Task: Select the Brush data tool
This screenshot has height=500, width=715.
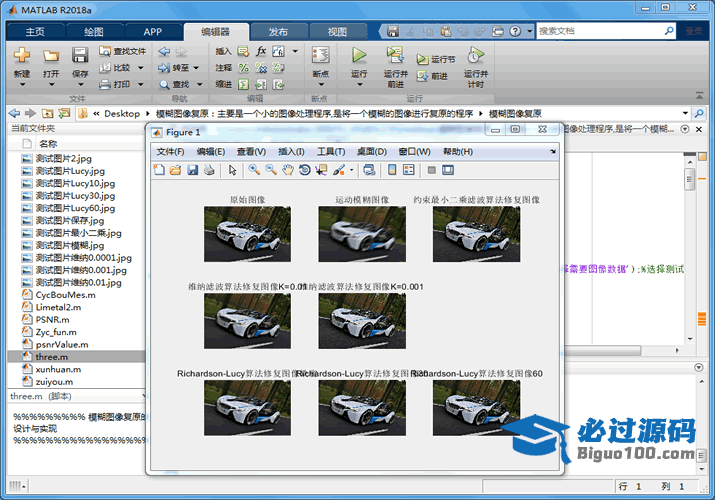Action: tap(338, 170)
